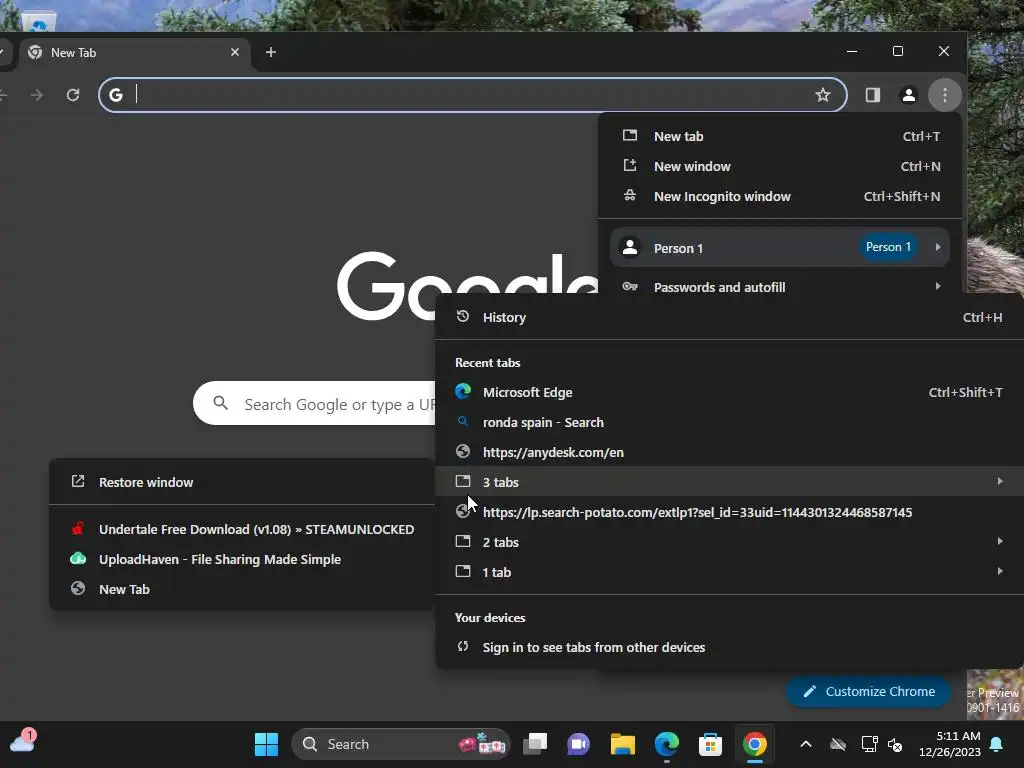Open Task View from taskbar
The height and width of the screenshot is (768, 1024).
click(535, 744)
